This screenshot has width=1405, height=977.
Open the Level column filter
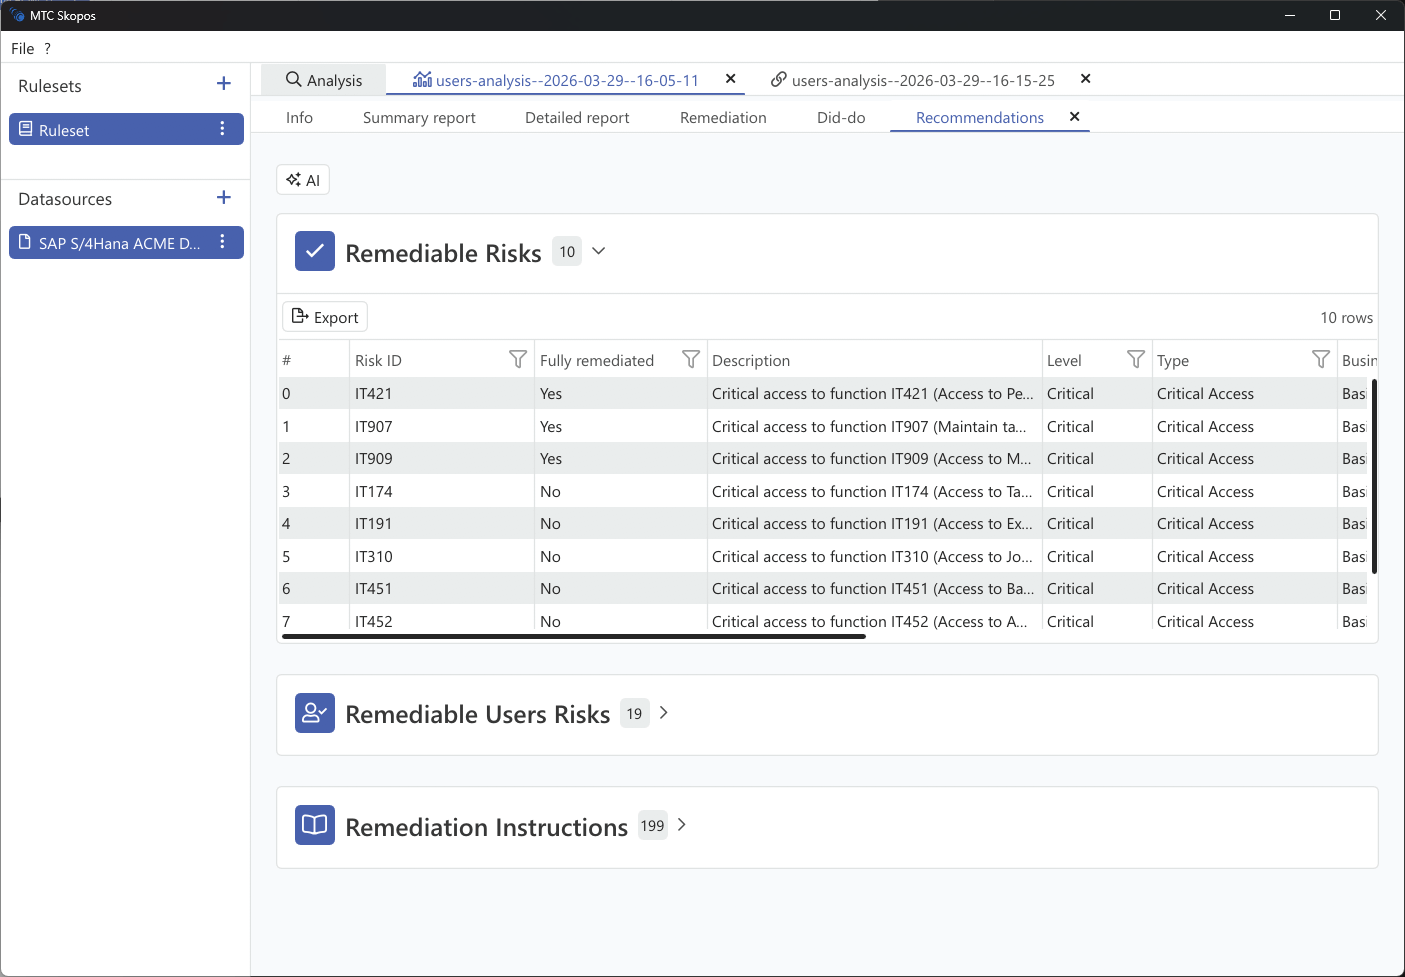pos(1135,359)
